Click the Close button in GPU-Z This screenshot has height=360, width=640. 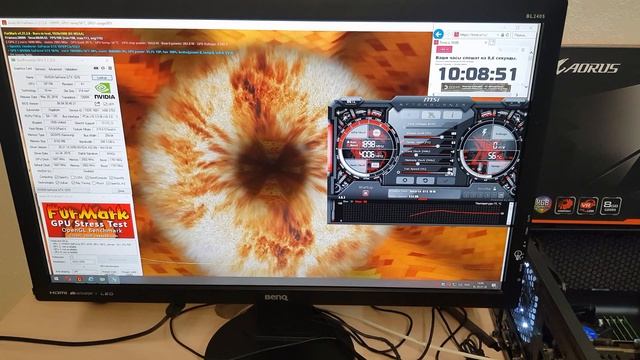point(121,191)
